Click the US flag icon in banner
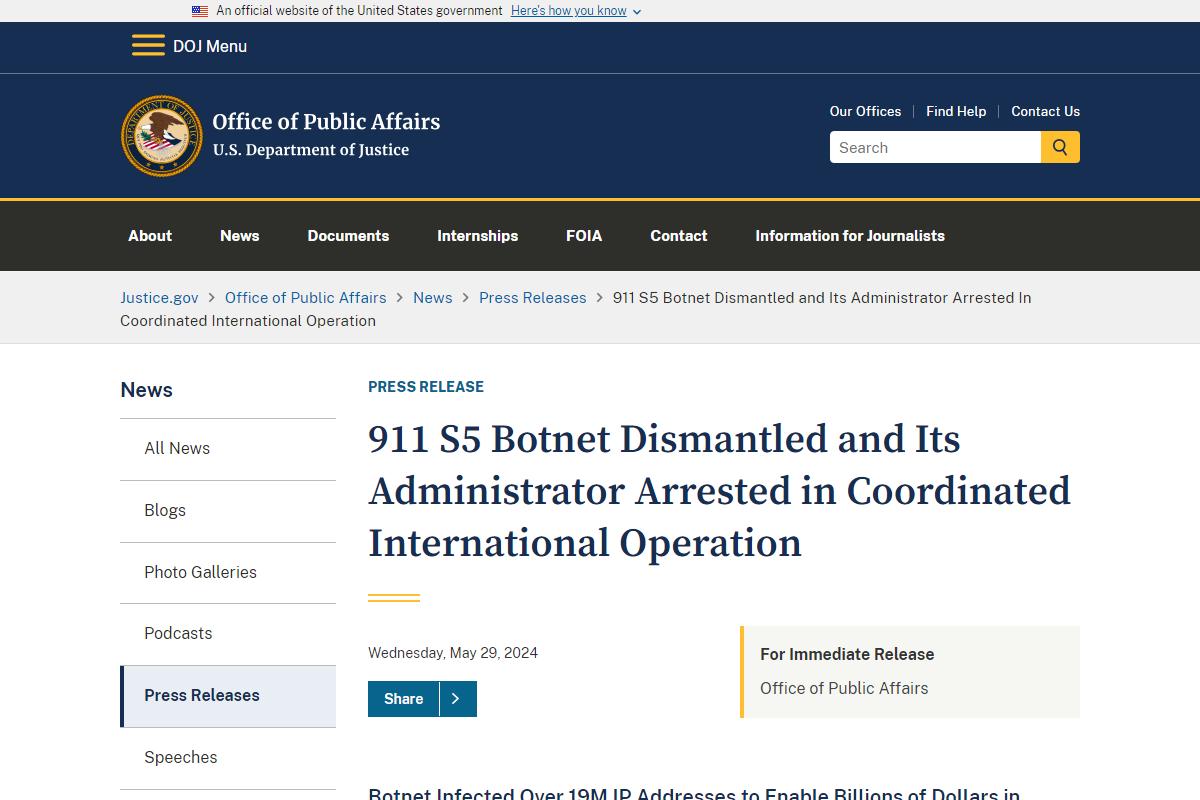The width and height of the screenshot is (1200, 800). (200, 11)
